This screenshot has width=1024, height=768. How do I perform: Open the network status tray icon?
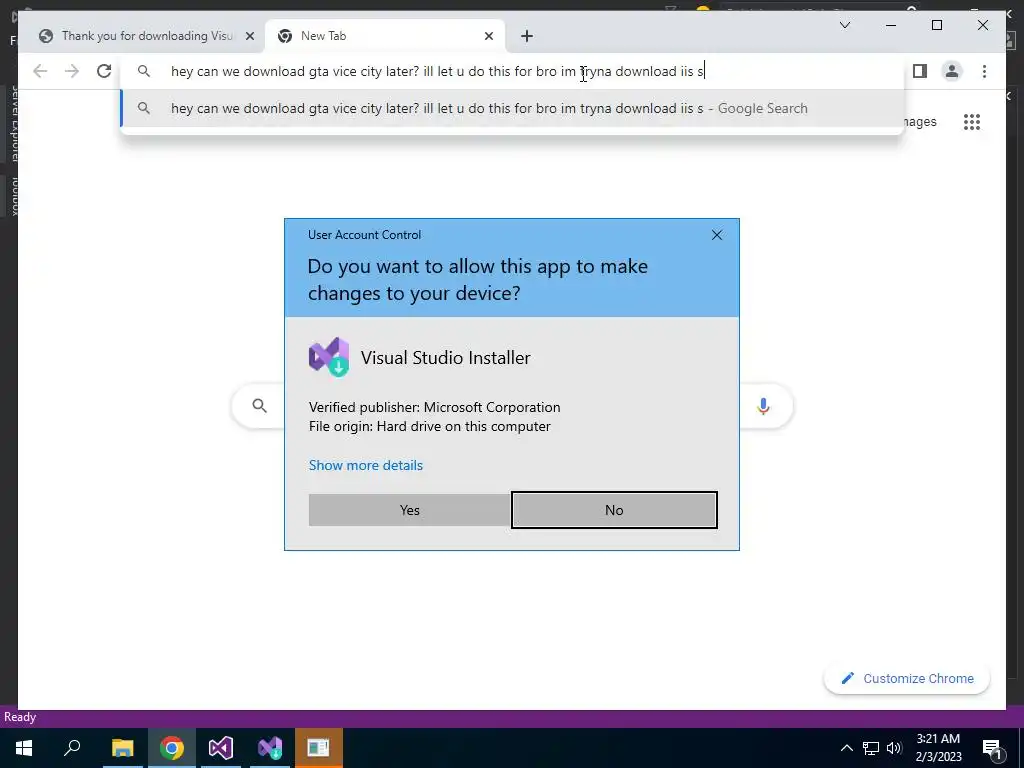[870, 748]
